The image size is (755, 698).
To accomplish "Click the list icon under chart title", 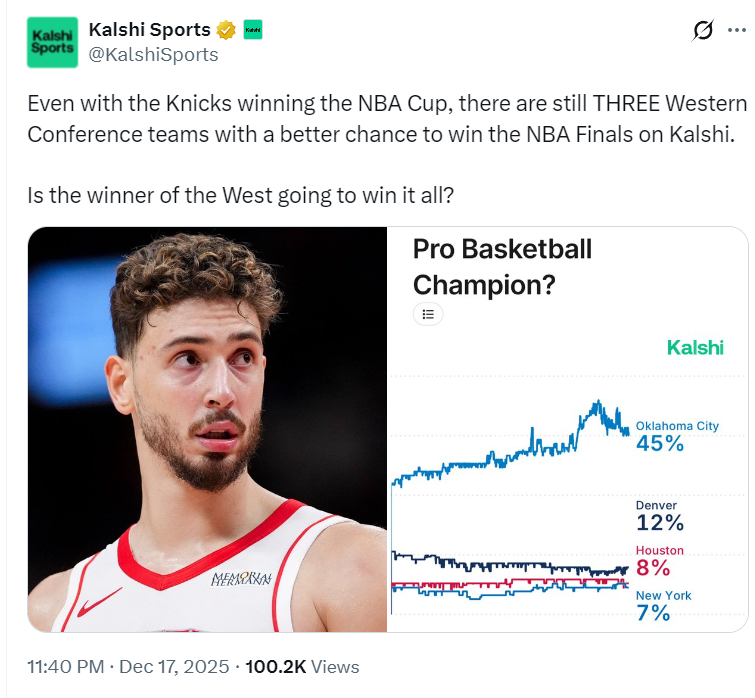I will pos(428,314).
